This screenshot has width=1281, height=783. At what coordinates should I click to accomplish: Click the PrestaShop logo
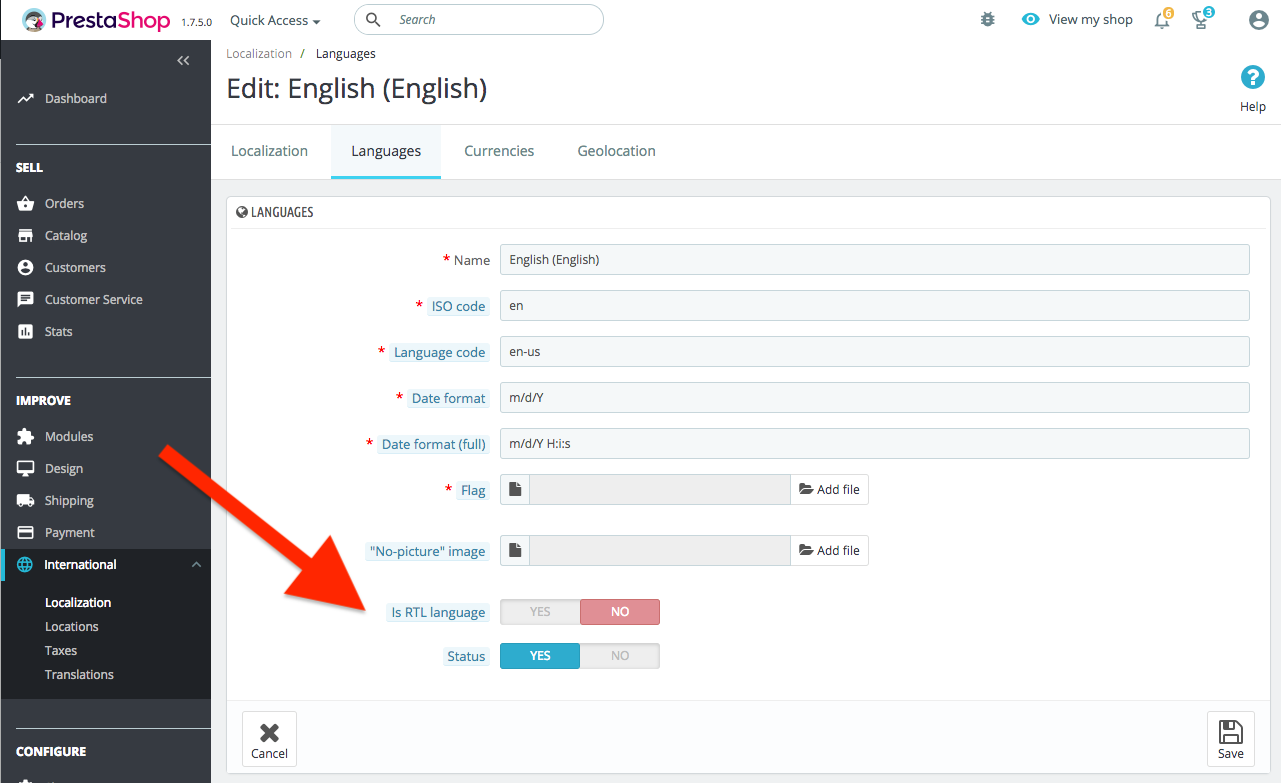coord(96,20)
